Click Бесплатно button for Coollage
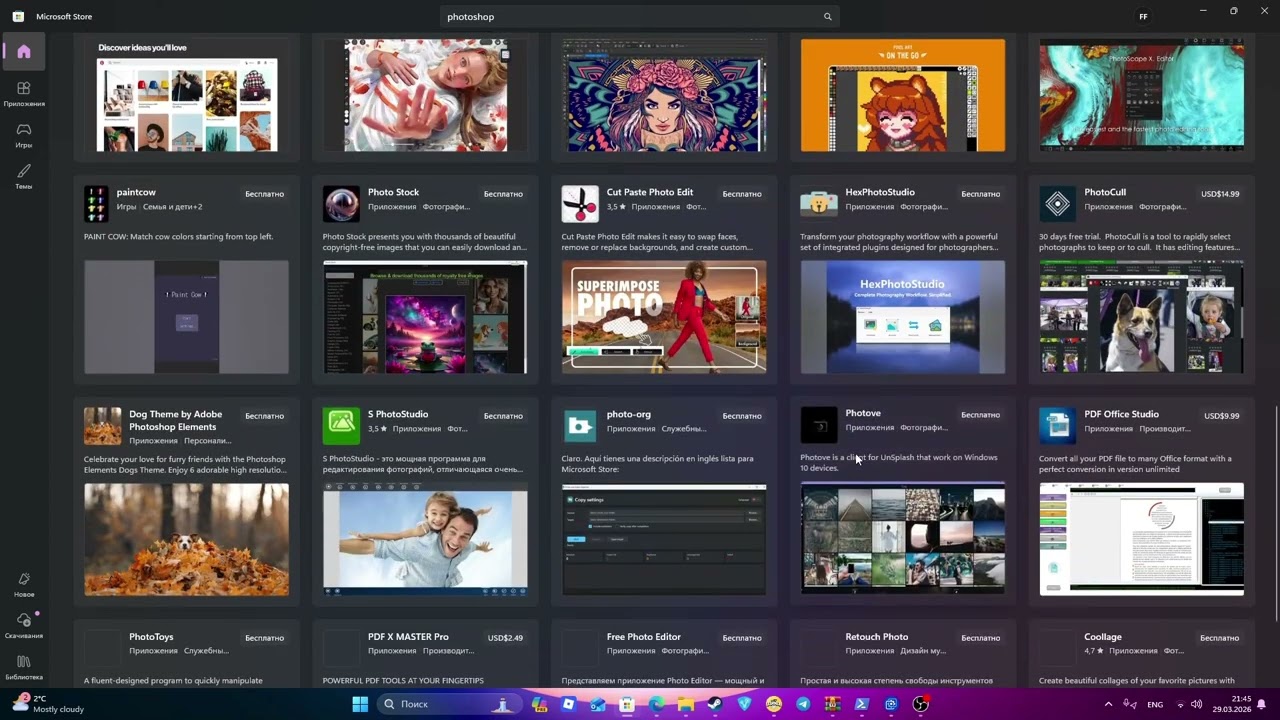The image size is (1280, 720). coord(1220,638)
